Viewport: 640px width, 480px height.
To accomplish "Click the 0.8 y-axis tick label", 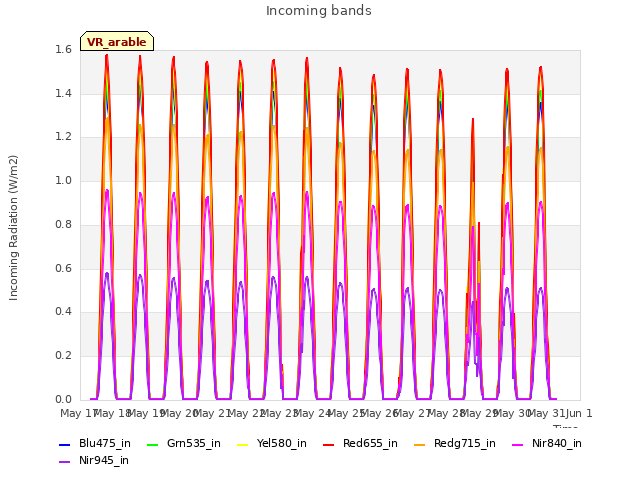I will tap(63, 224).
